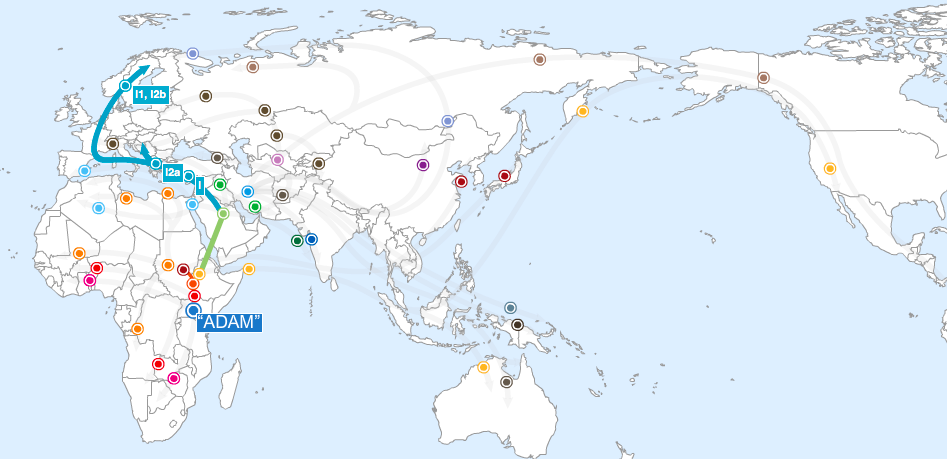Screen dimensions: 947x459
Task: Click the magenta marker in West Africa
Action: 90,280
